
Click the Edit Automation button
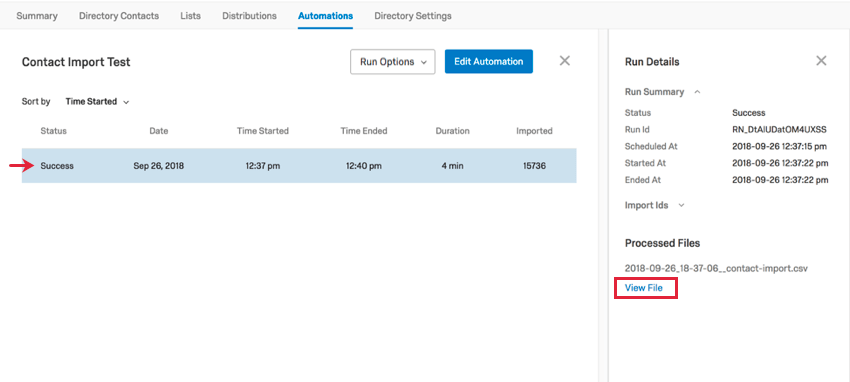(x=488, y=62)
